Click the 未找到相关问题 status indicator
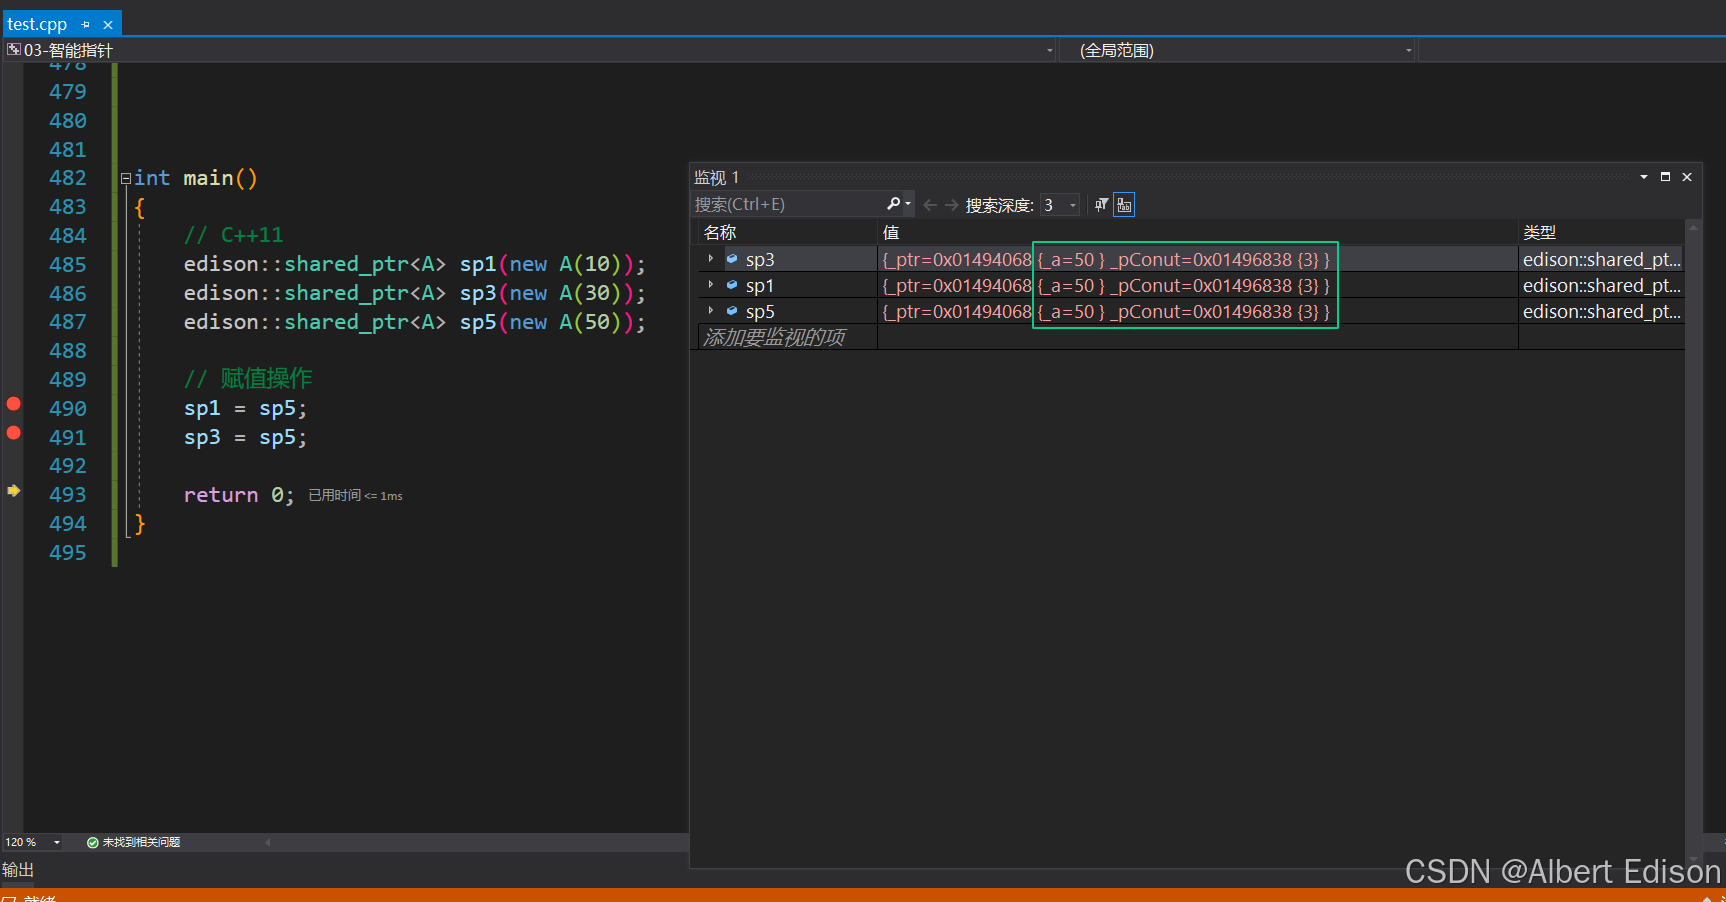 click(133, 842)
